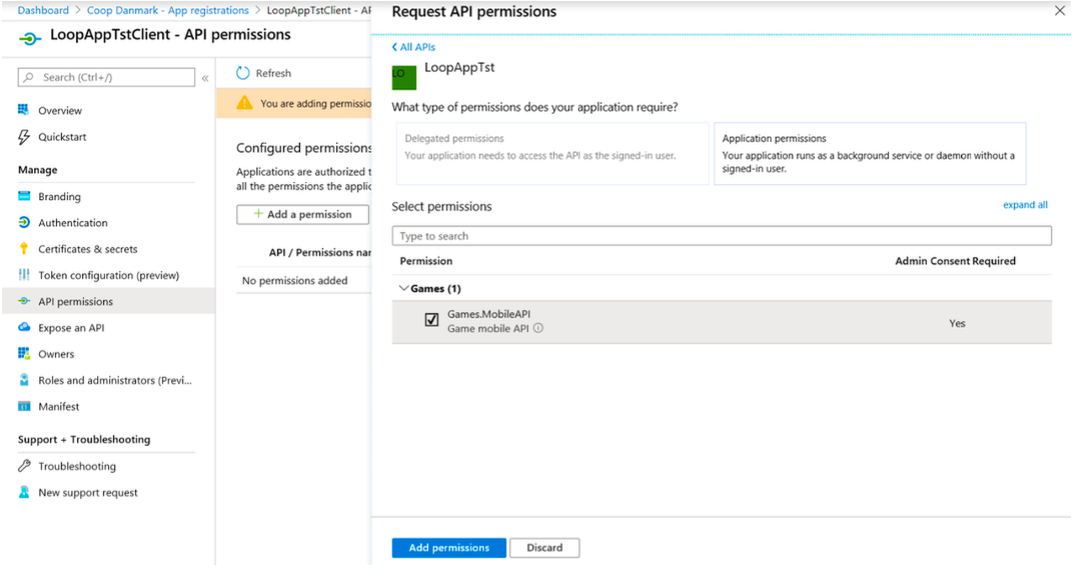The width and height of the screenshot is (1072, 569).
Task: Click the plus icon on Add a permission
Action: [258, 214]
